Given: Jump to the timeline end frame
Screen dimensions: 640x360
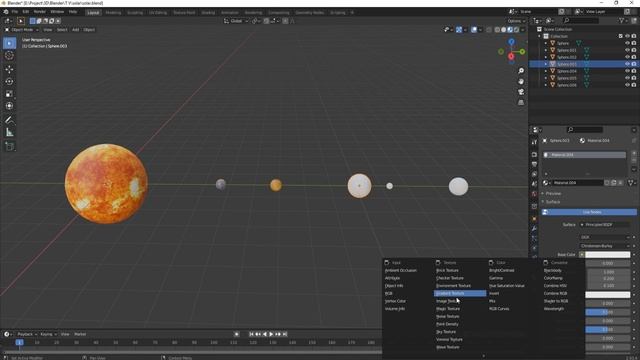Looking at the screenshot, I should tap(285, 334).
